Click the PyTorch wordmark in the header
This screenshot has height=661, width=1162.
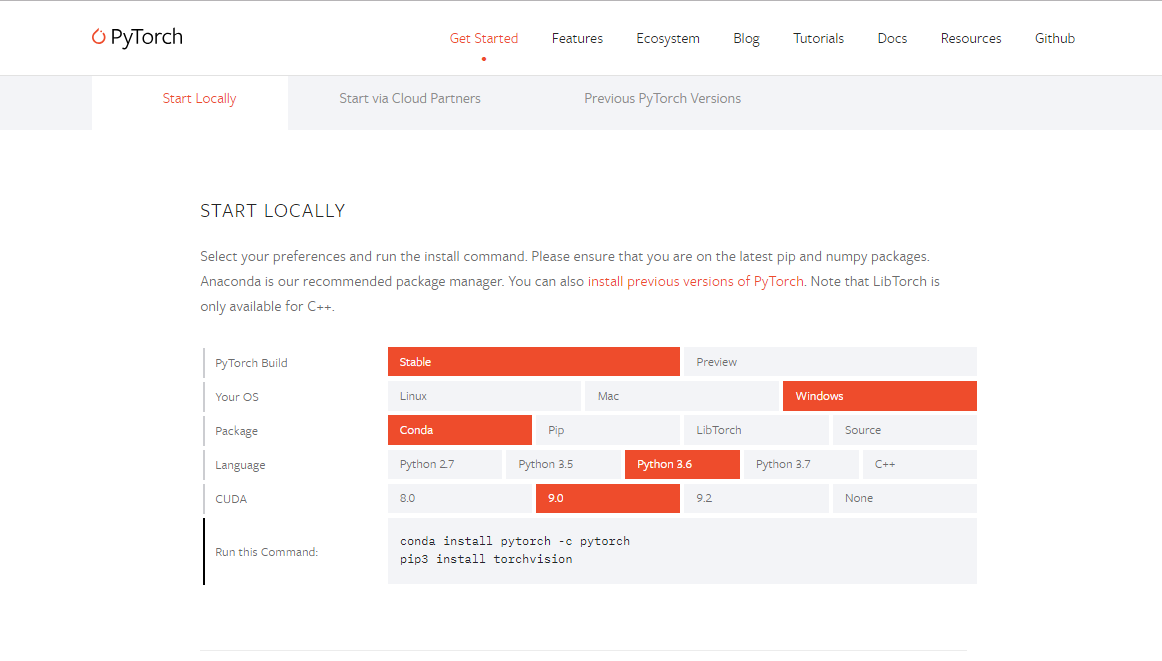pos(147,37)
